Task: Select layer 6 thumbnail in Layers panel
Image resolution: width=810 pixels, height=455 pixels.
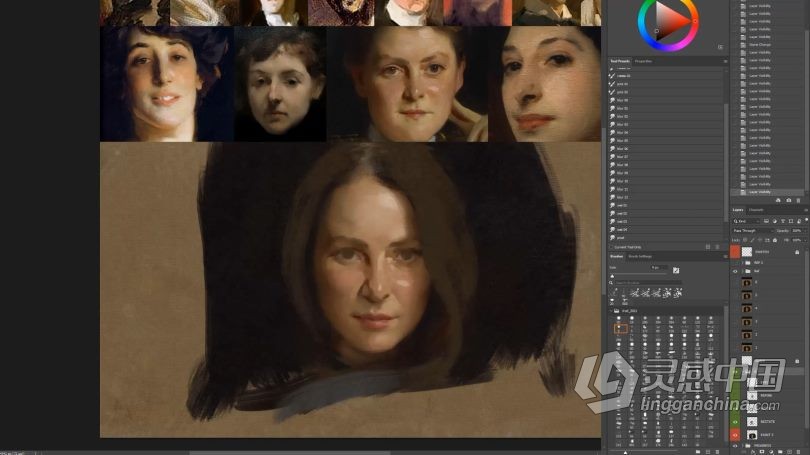Action: [x=746, y=283]
